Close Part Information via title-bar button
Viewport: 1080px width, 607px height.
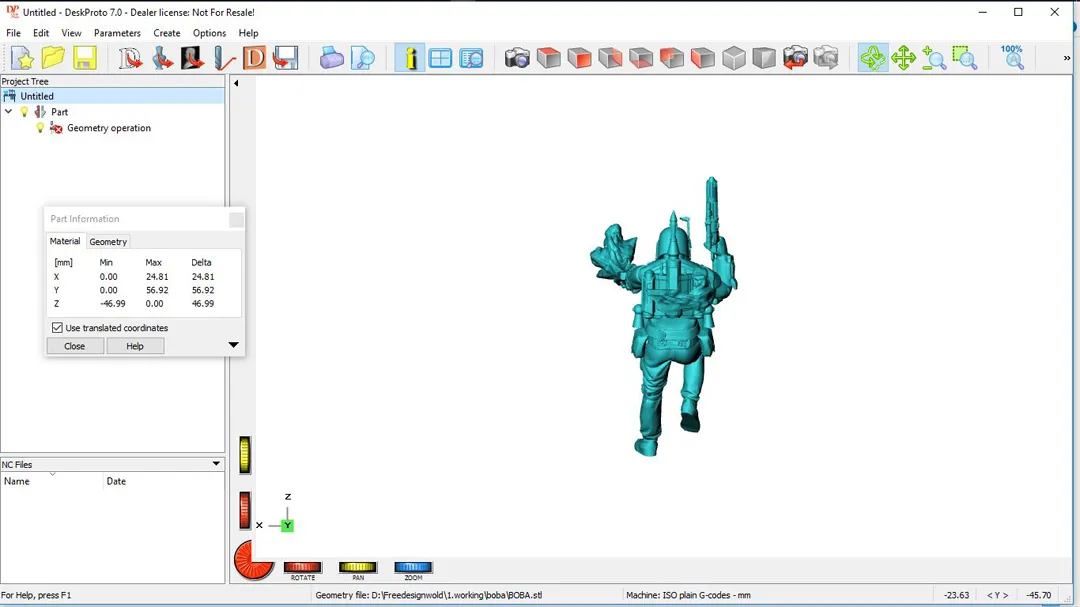pos(236,219)
